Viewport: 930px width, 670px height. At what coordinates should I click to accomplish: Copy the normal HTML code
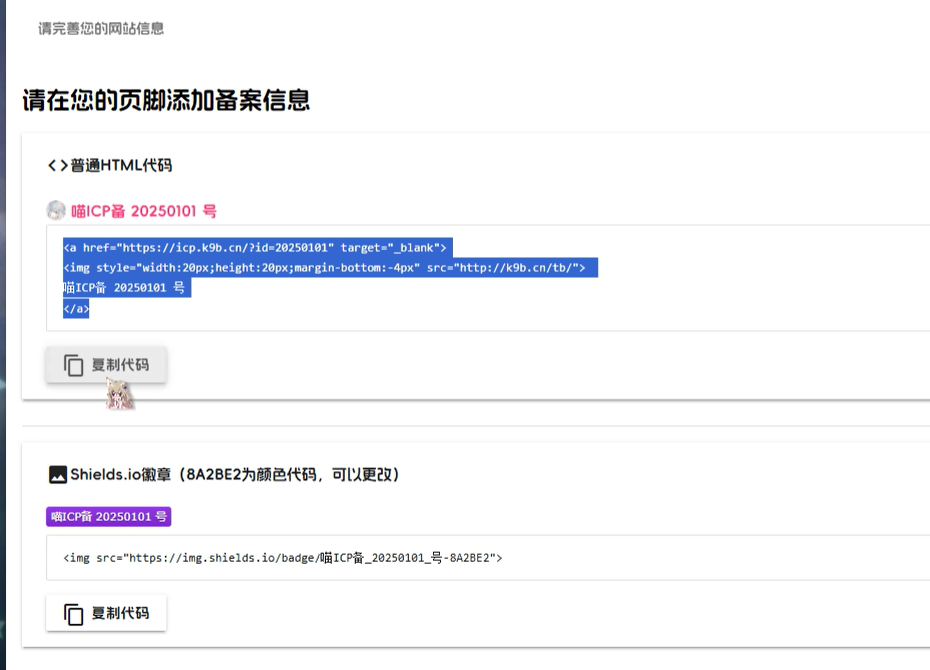[106, 365]
